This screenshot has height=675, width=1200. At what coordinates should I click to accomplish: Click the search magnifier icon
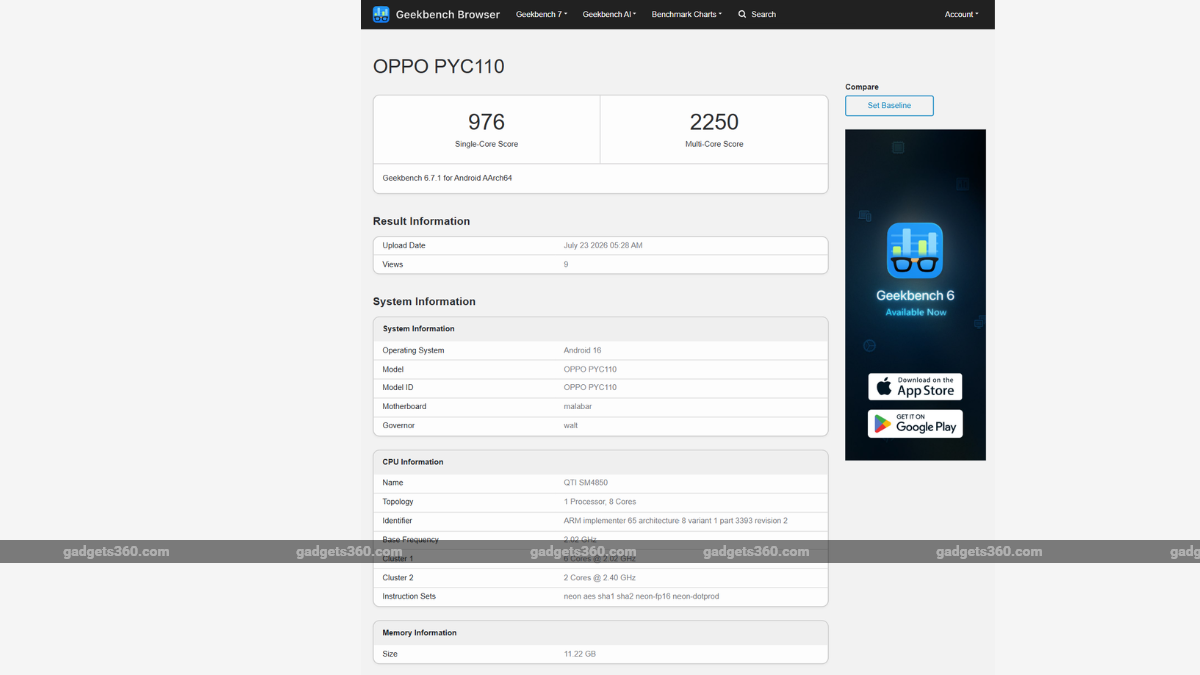pos(742,14)
